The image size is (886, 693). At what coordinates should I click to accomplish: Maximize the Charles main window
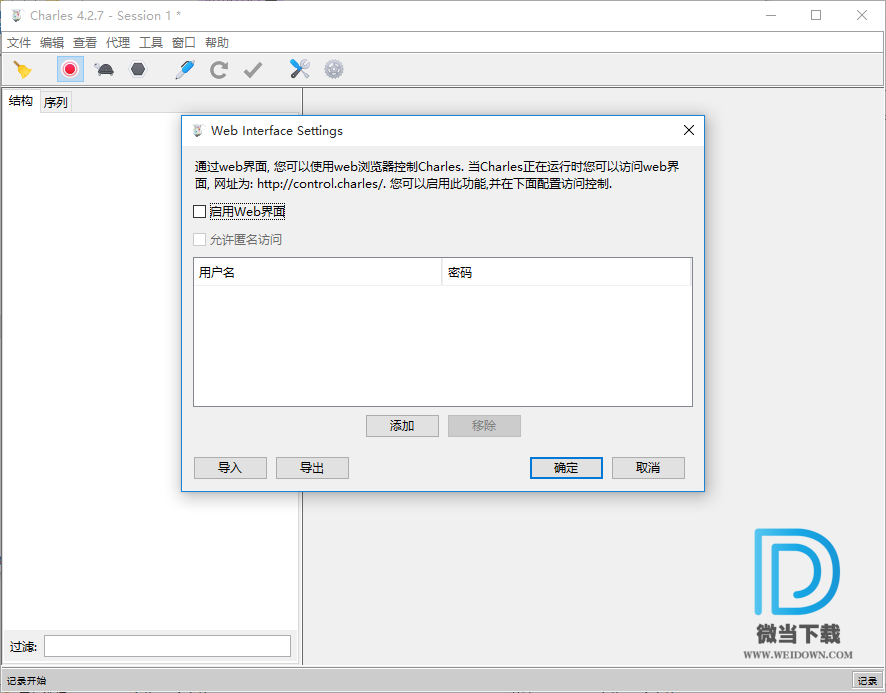[816, 16]
